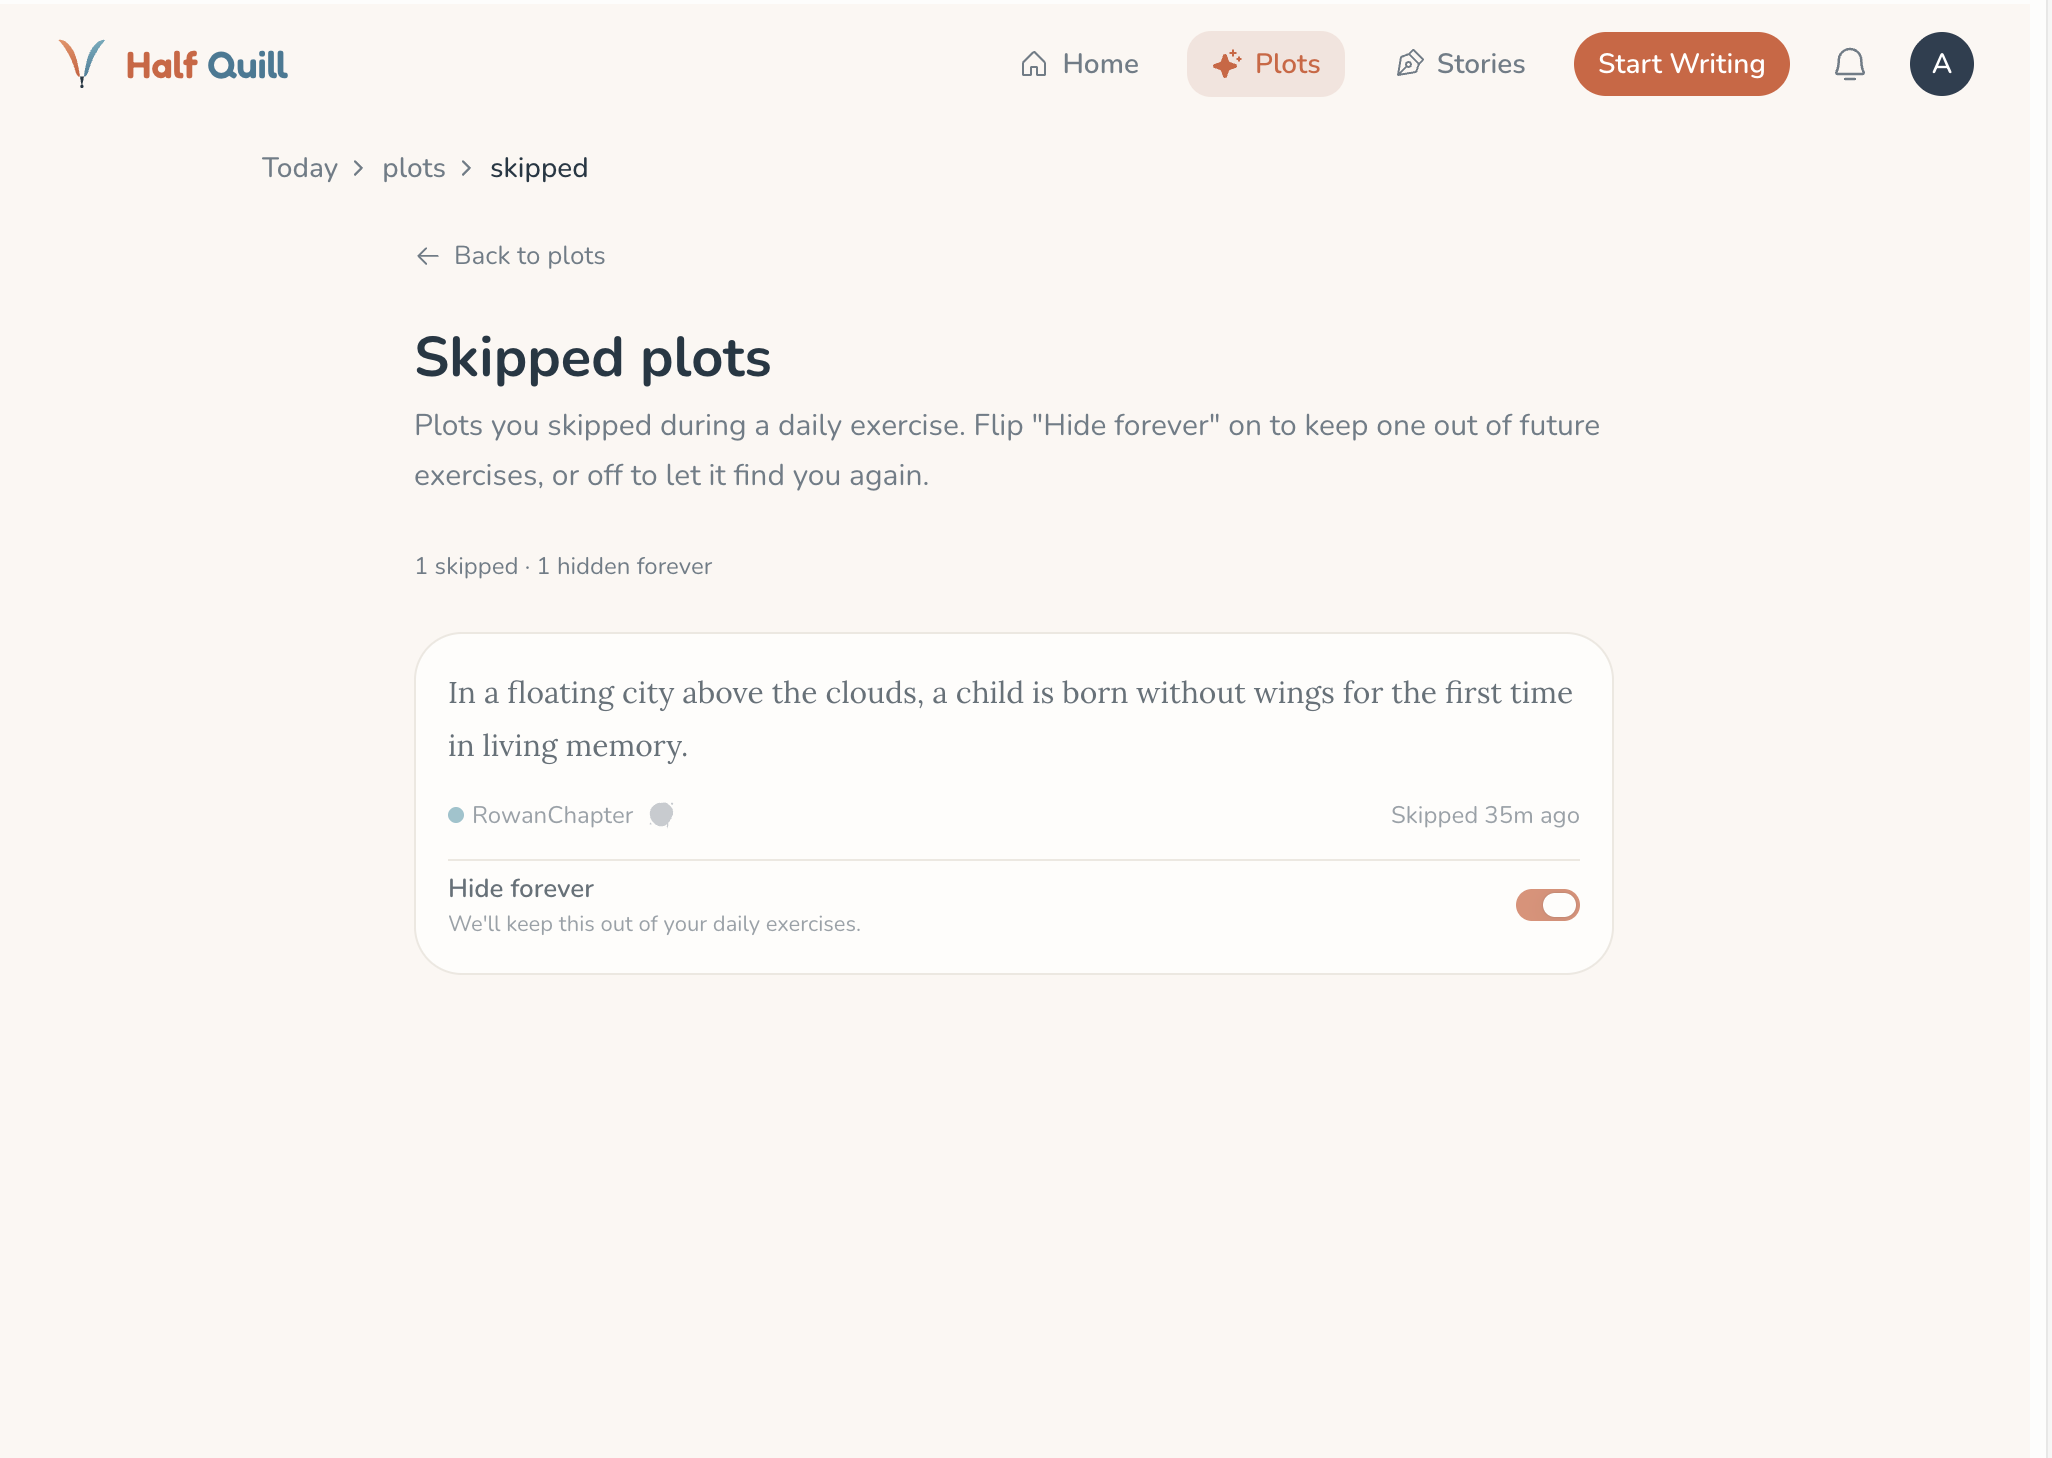Open the Stories nav item
The height and width of the screenshot is (1458, 2052).
pyautogui.click(x=1460, y=64)
